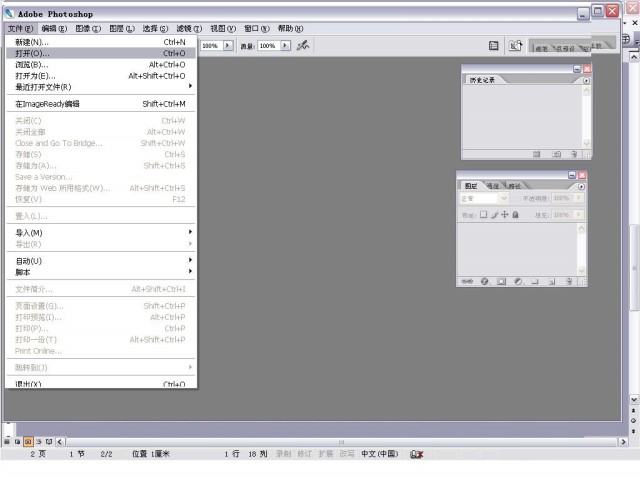
Task: Choose 浏览(B)... from the file menu
Action: pyautogui.click(x=101, y=64)
